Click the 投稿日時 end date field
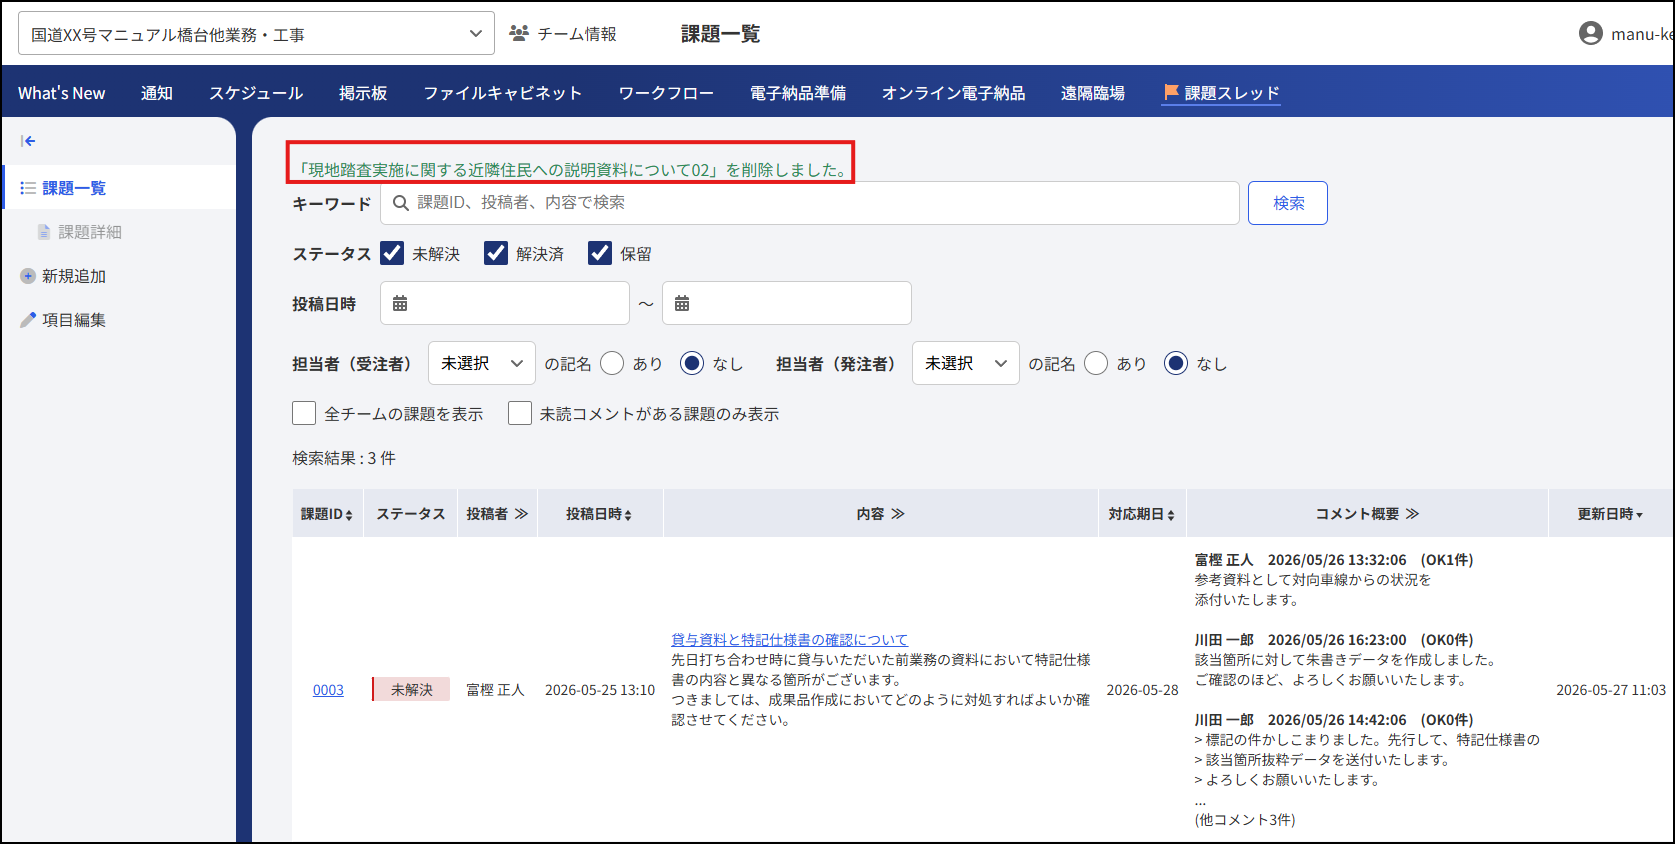This screenshot has height=844, width=1675. pos(787,303)
